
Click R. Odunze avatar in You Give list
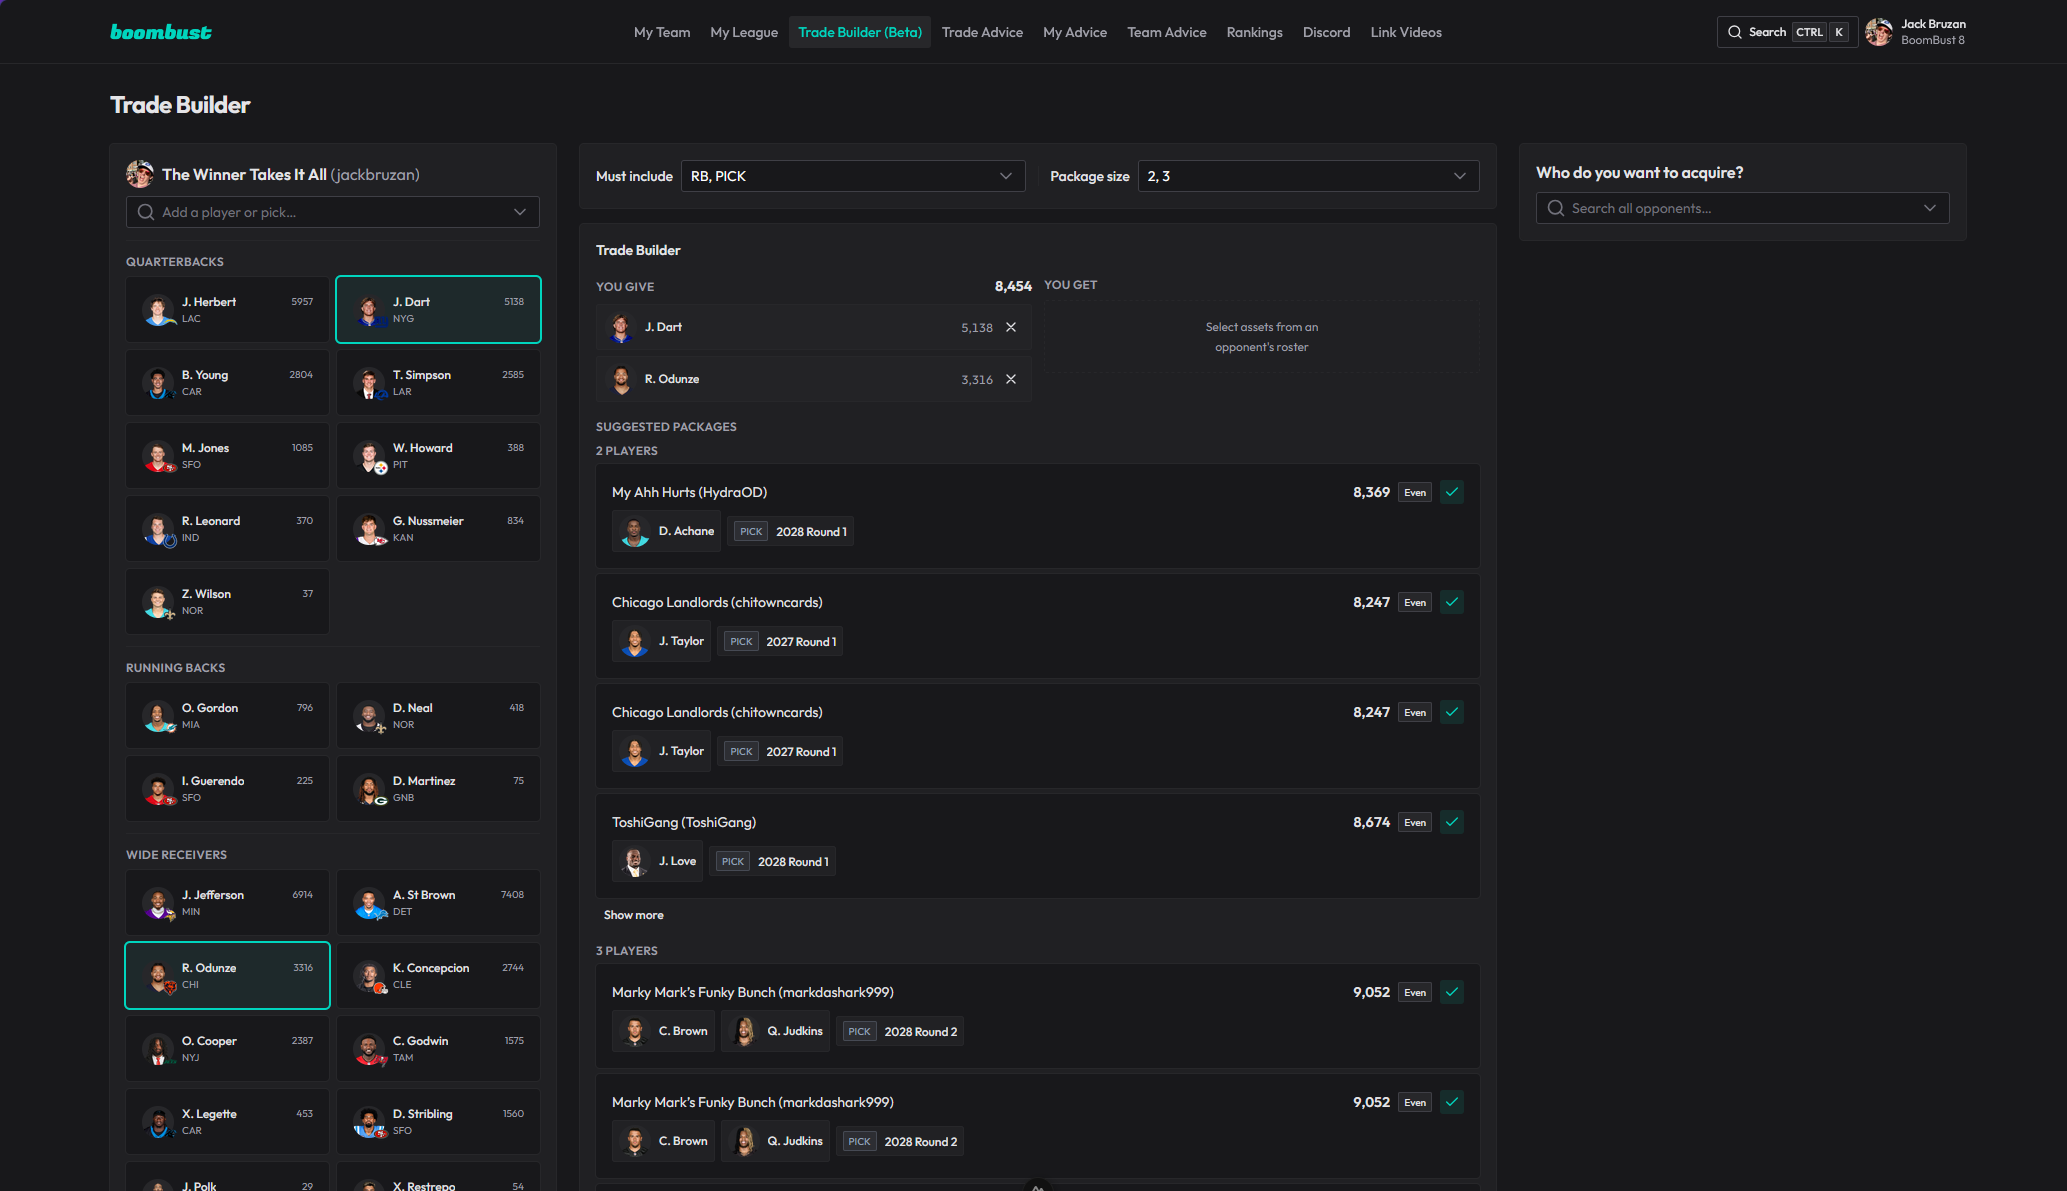[621, 379]
